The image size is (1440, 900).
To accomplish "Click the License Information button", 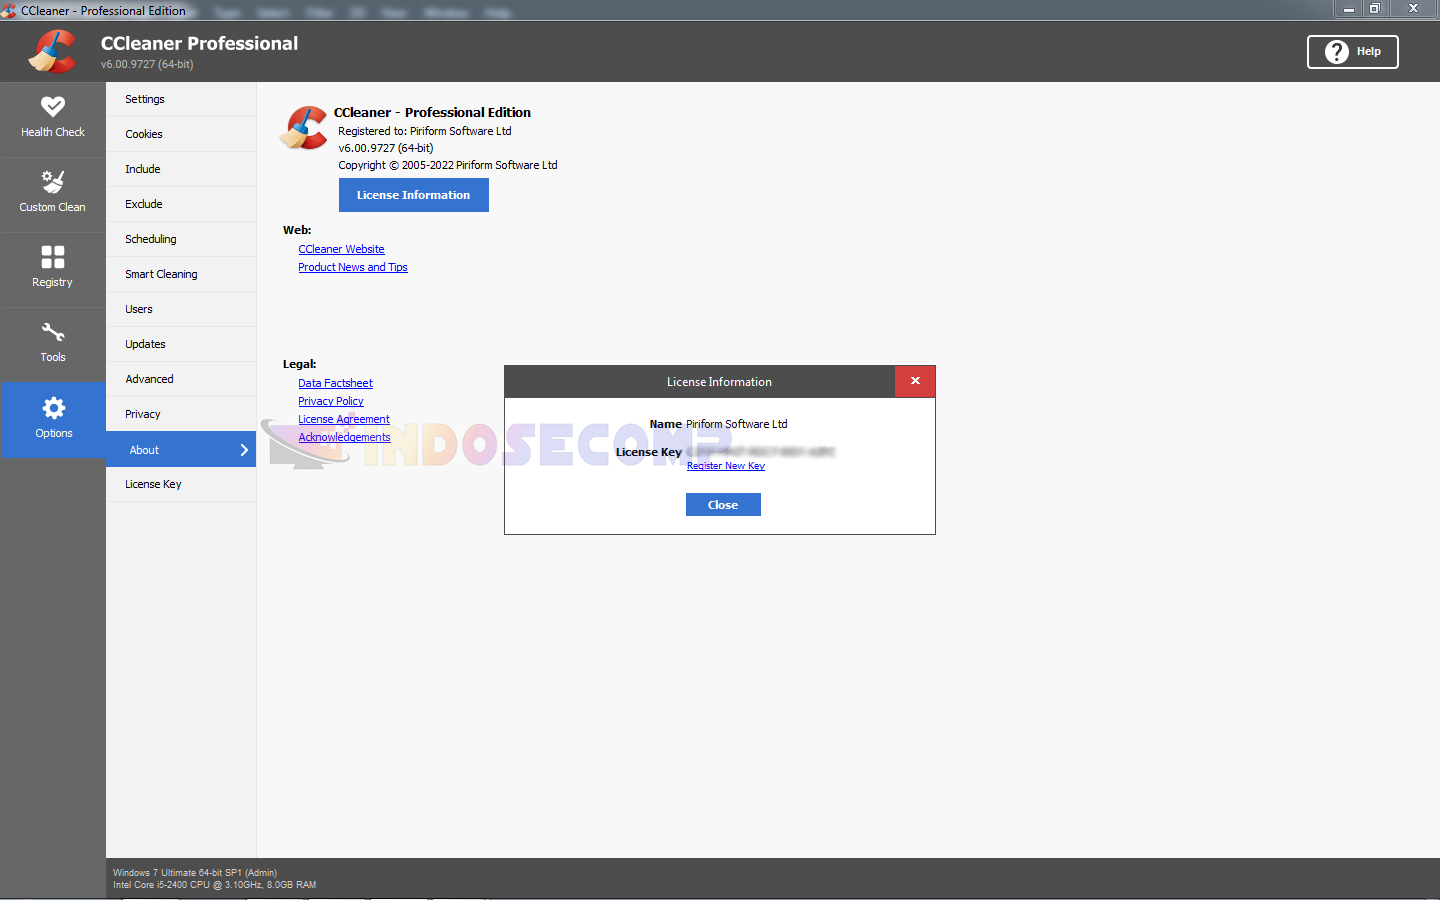I will [x=414, y=195].
